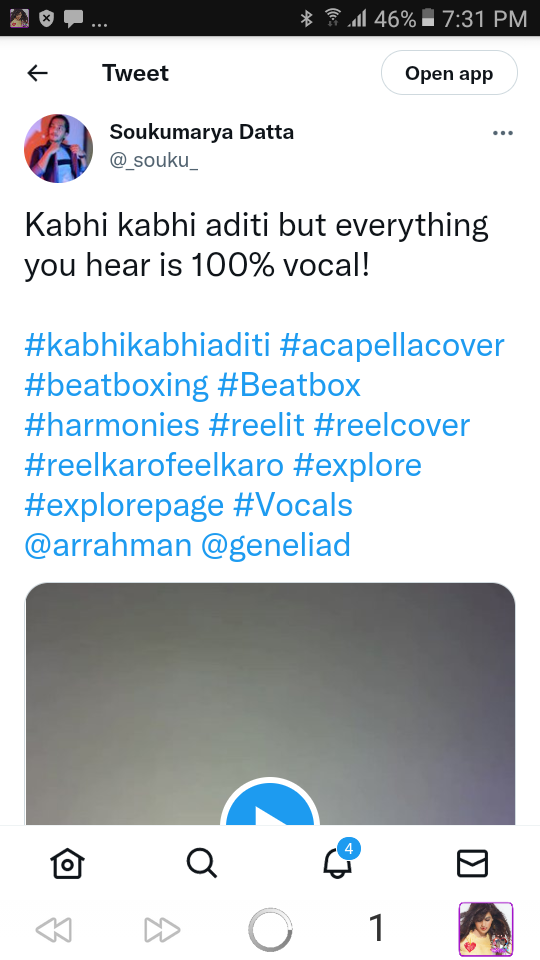Screen dimensions: 540x960
Task: Open the @_souku_ handle
Action: coord(154,160)
